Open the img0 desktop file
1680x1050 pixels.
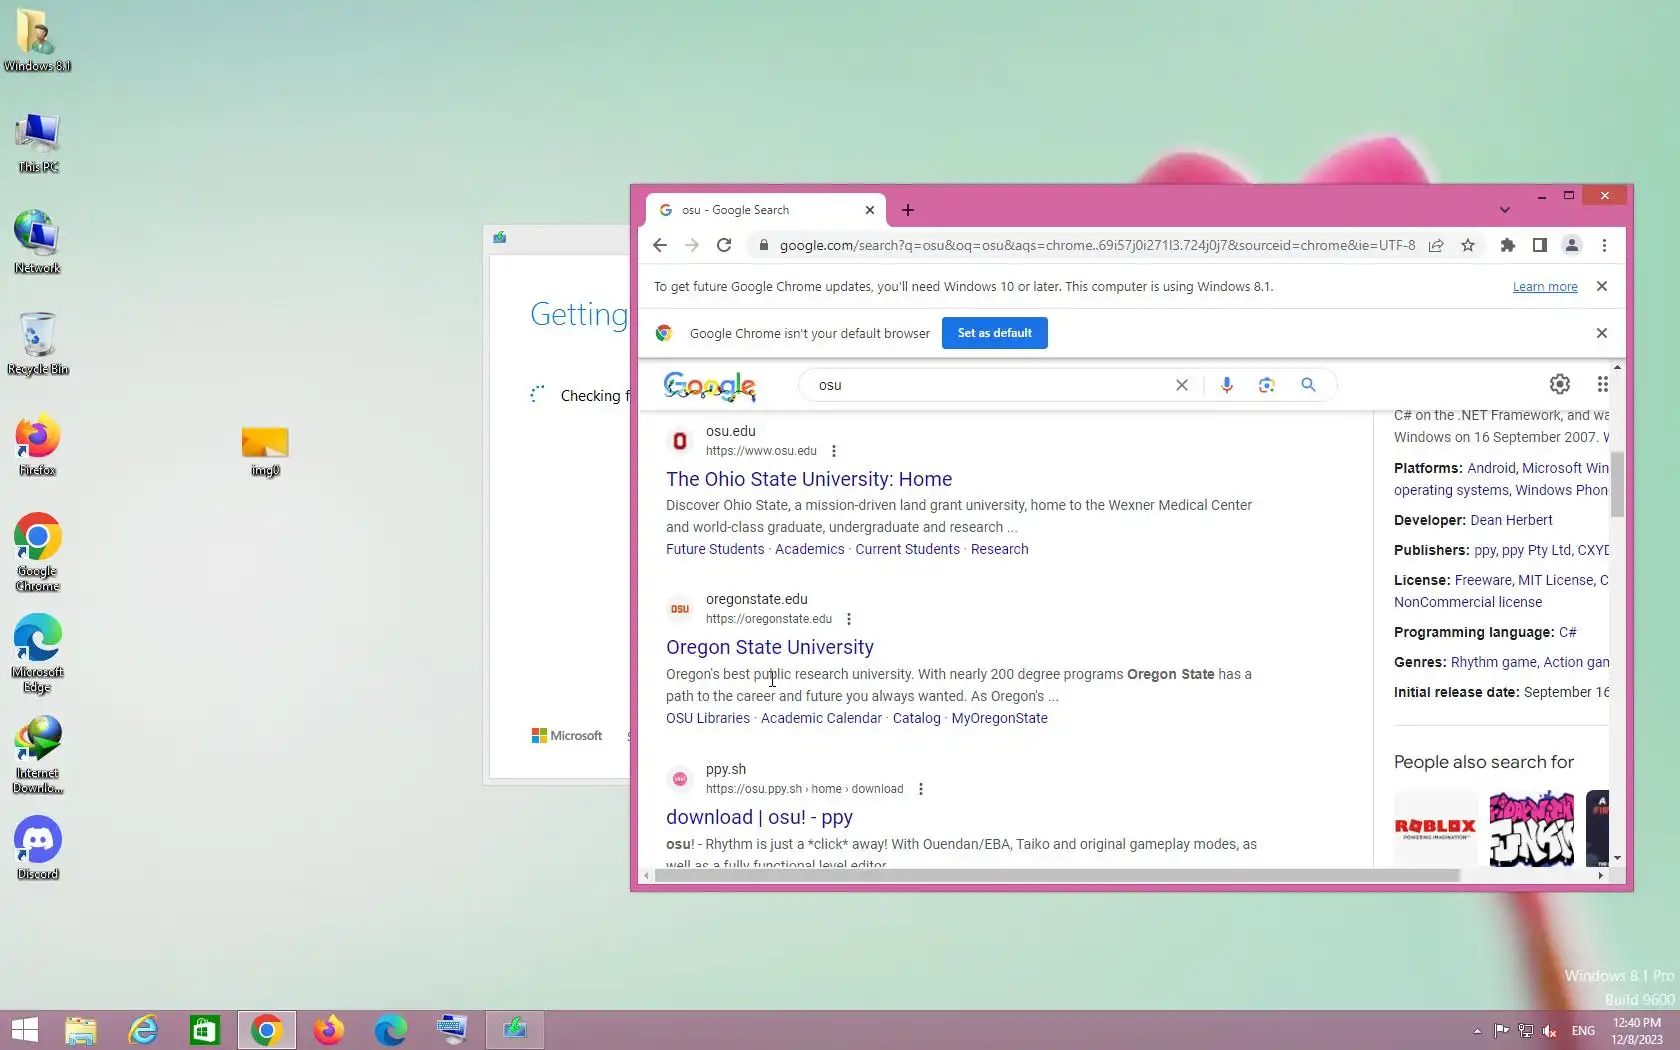point(265,451)
